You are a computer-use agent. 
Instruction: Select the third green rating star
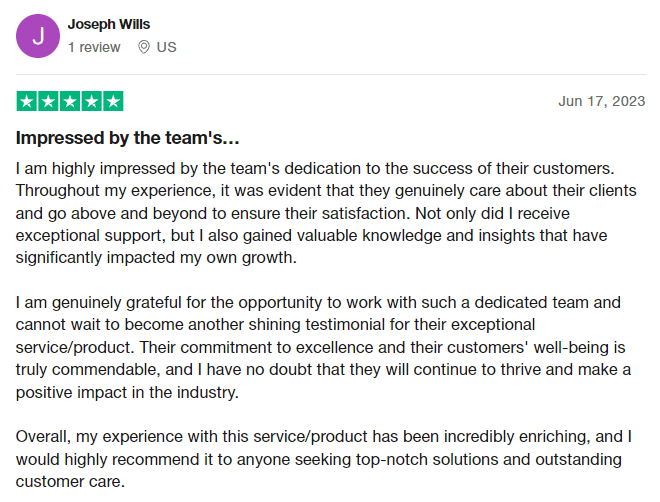(70, 101)
